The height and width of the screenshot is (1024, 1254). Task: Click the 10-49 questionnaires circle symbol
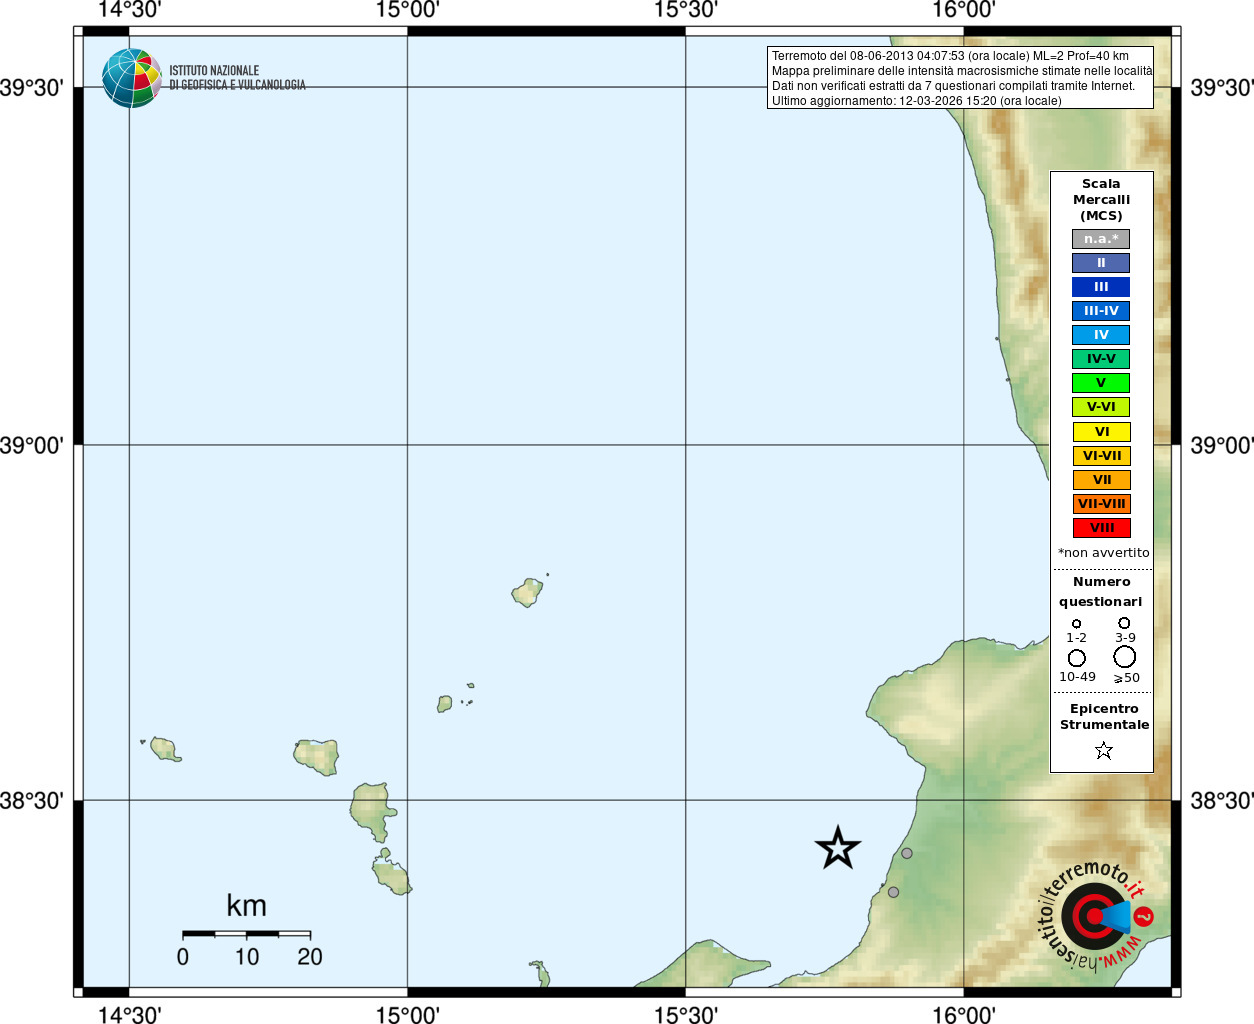[x=1076, y=658]
